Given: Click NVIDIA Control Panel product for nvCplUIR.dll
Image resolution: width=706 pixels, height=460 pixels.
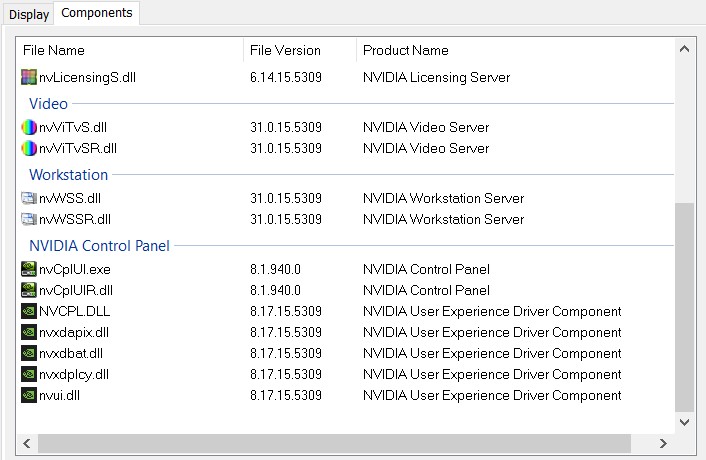Looking at the screenshot, I should coord(426,290).
